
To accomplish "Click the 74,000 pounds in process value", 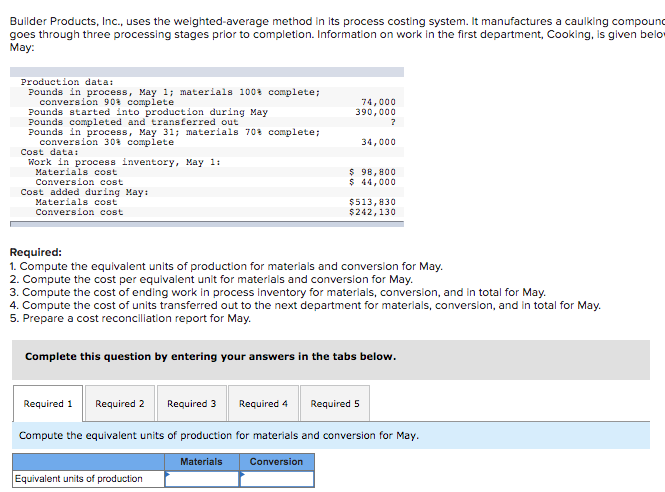I will coord(378,102).
